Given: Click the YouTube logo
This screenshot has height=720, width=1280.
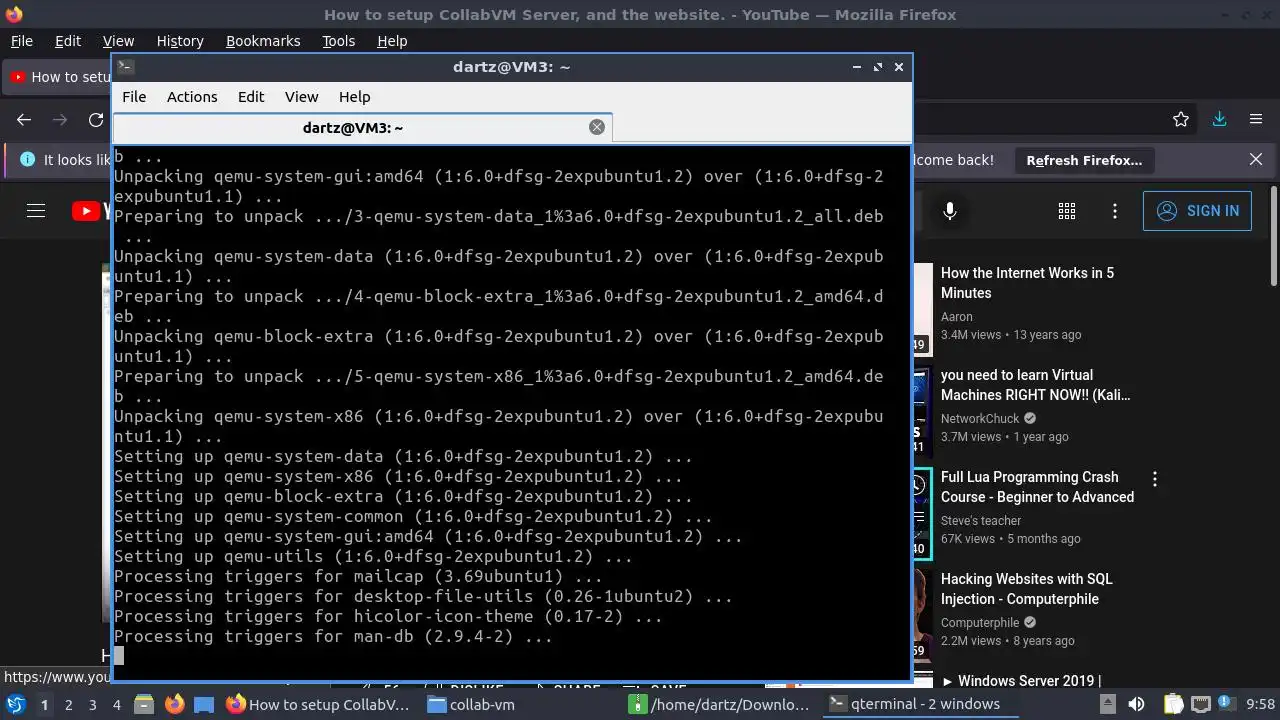Looking at the screenshot, I should click(x=93, y=211).
